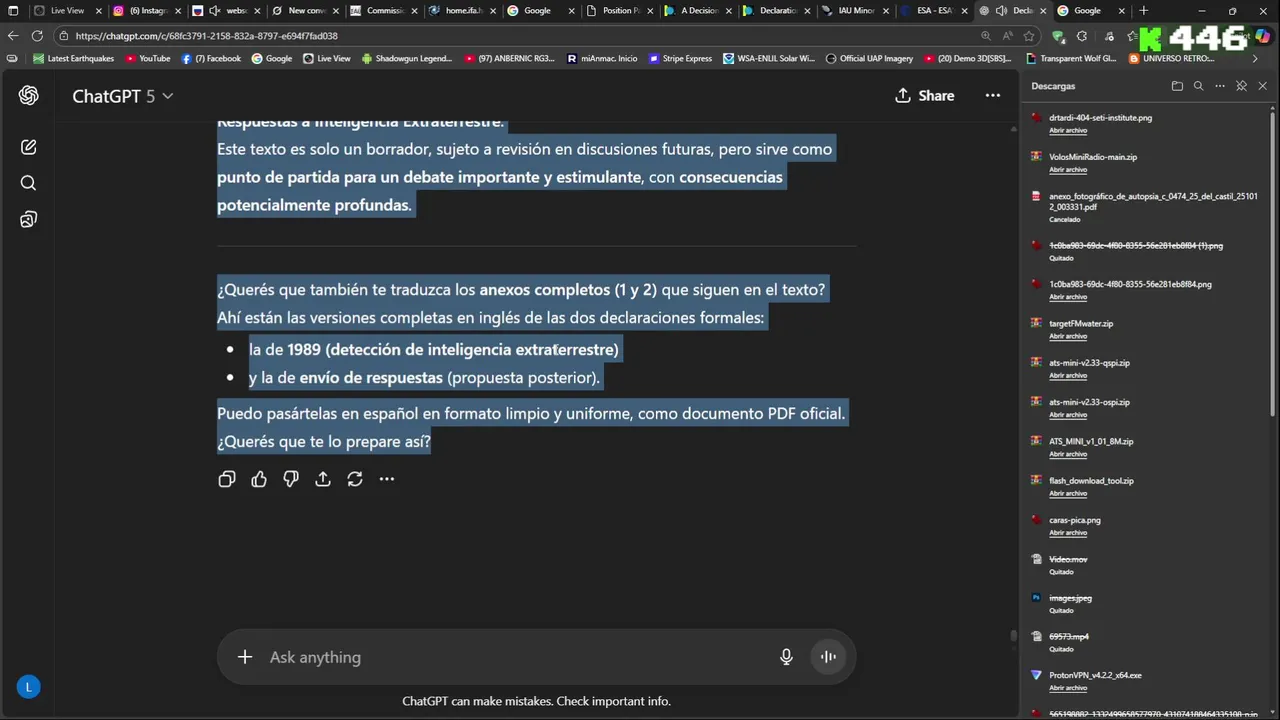Open a new browser tab

pyautogui.click(x=1143, y=11)
